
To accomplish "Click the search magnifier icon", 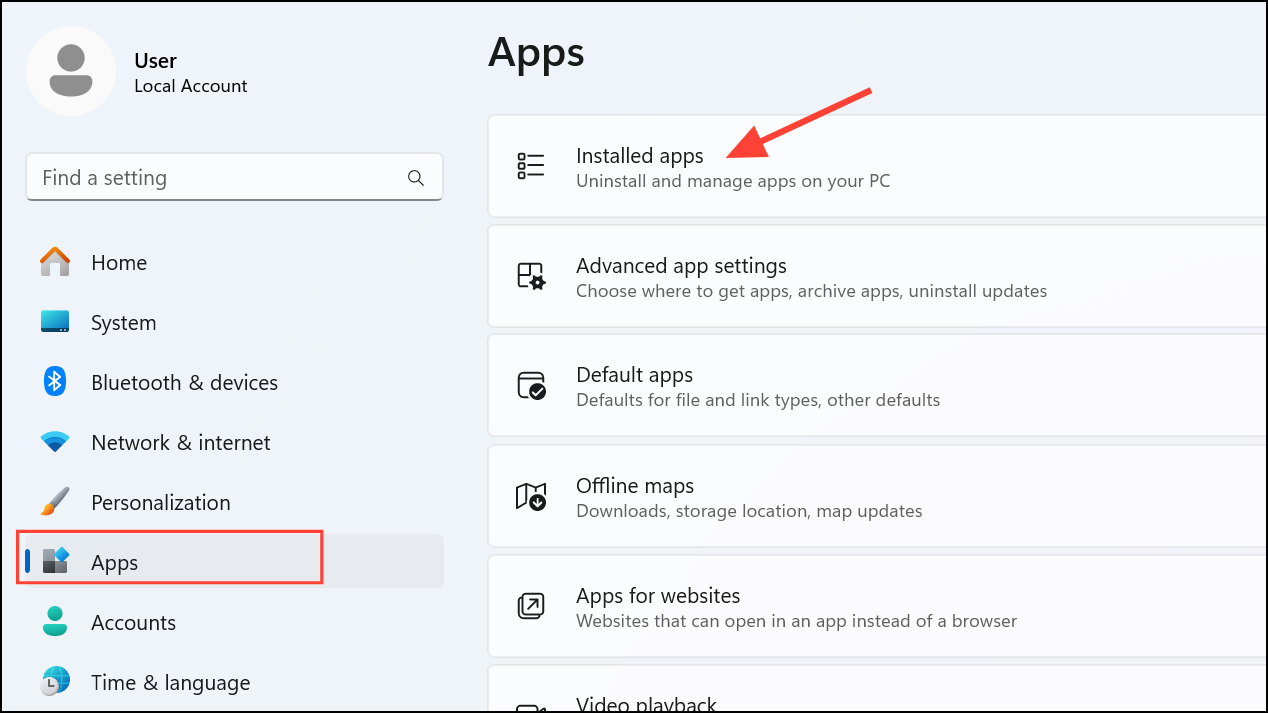I will [416, 177].
